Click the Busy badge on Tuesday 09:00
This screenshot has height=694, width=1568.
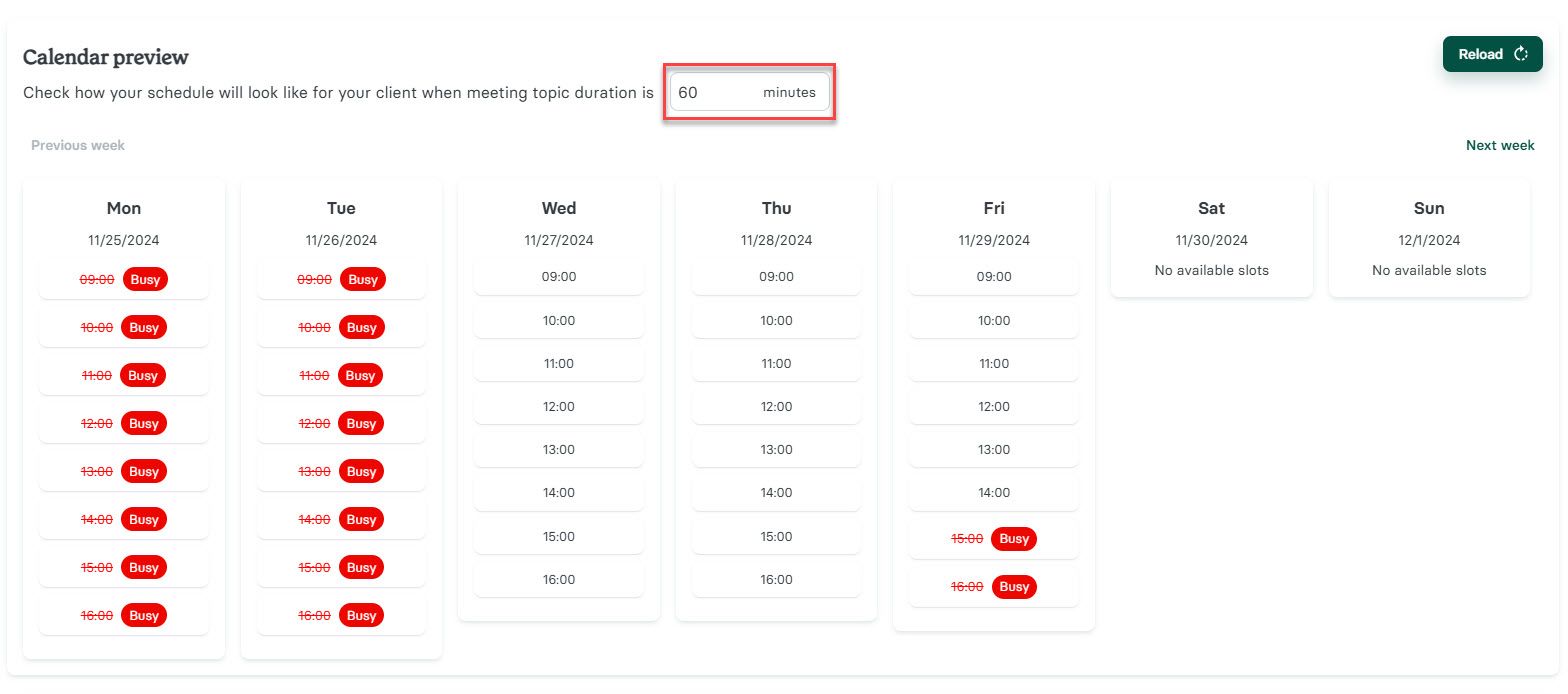coord(362,279)
